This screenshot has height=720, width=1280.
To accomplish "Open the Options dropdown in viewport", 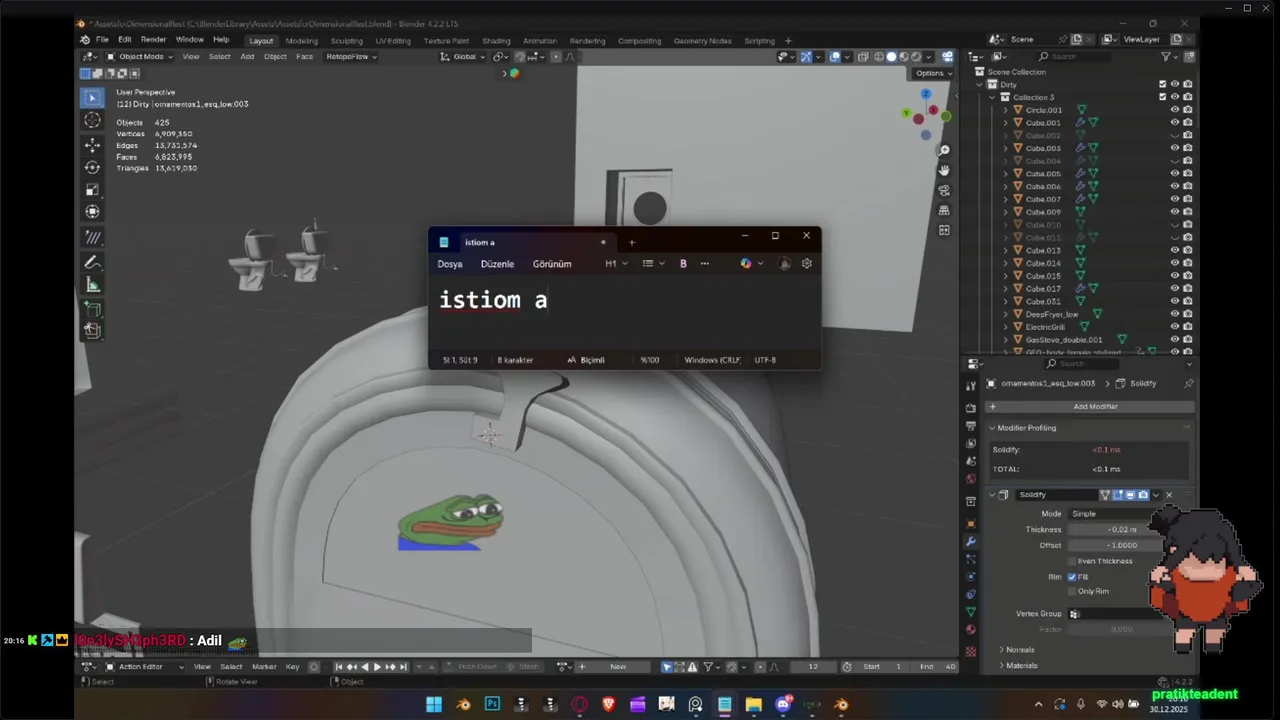I will 933,73.
